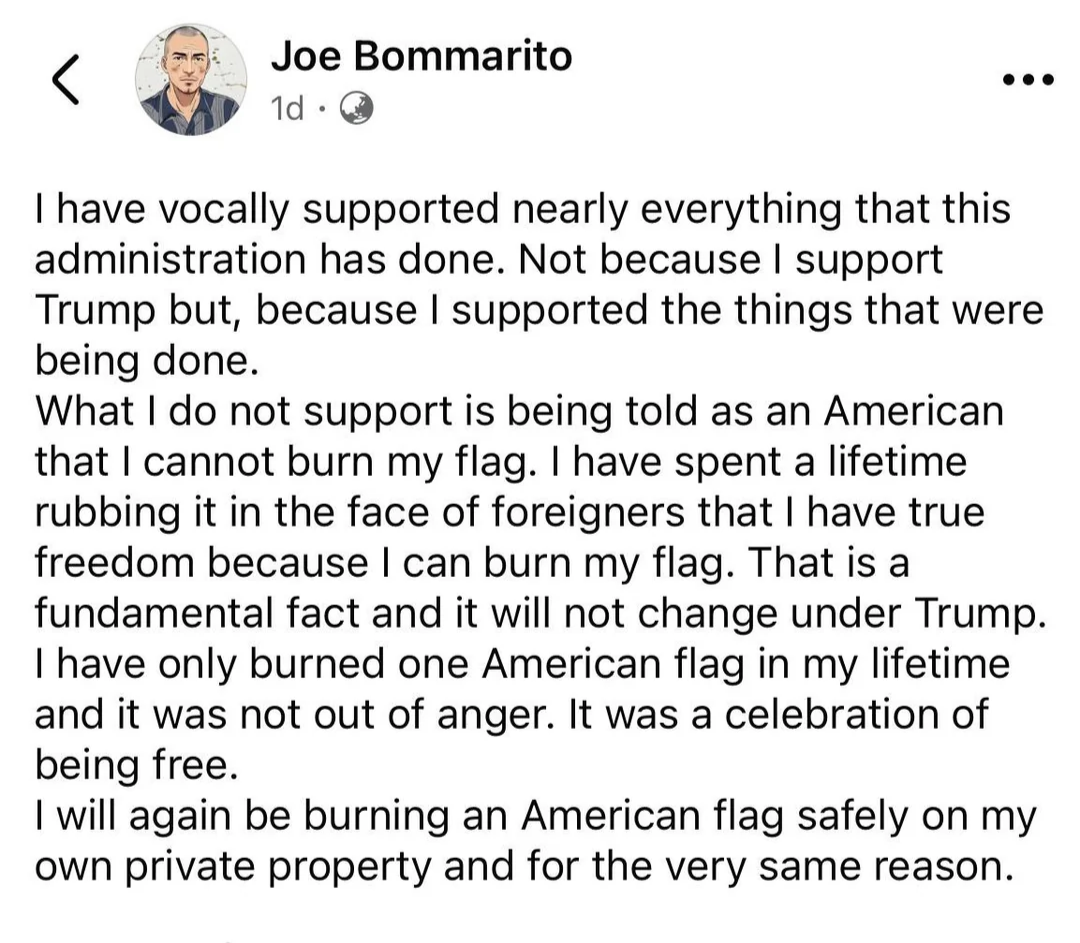Click the line starting "and it was not out"
Screen dimensions: 1080x943
point(511,714)
